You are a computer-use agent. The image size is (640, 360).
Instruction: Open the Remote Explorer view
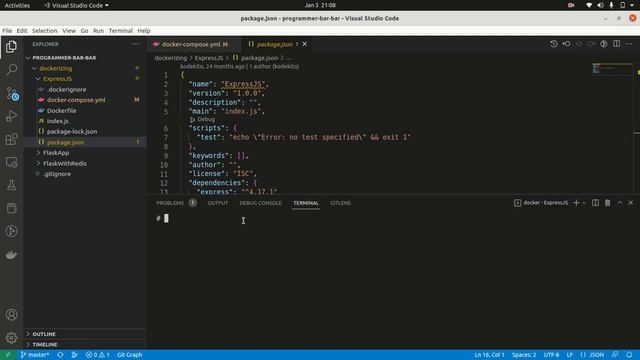click(x=11, y=162)
